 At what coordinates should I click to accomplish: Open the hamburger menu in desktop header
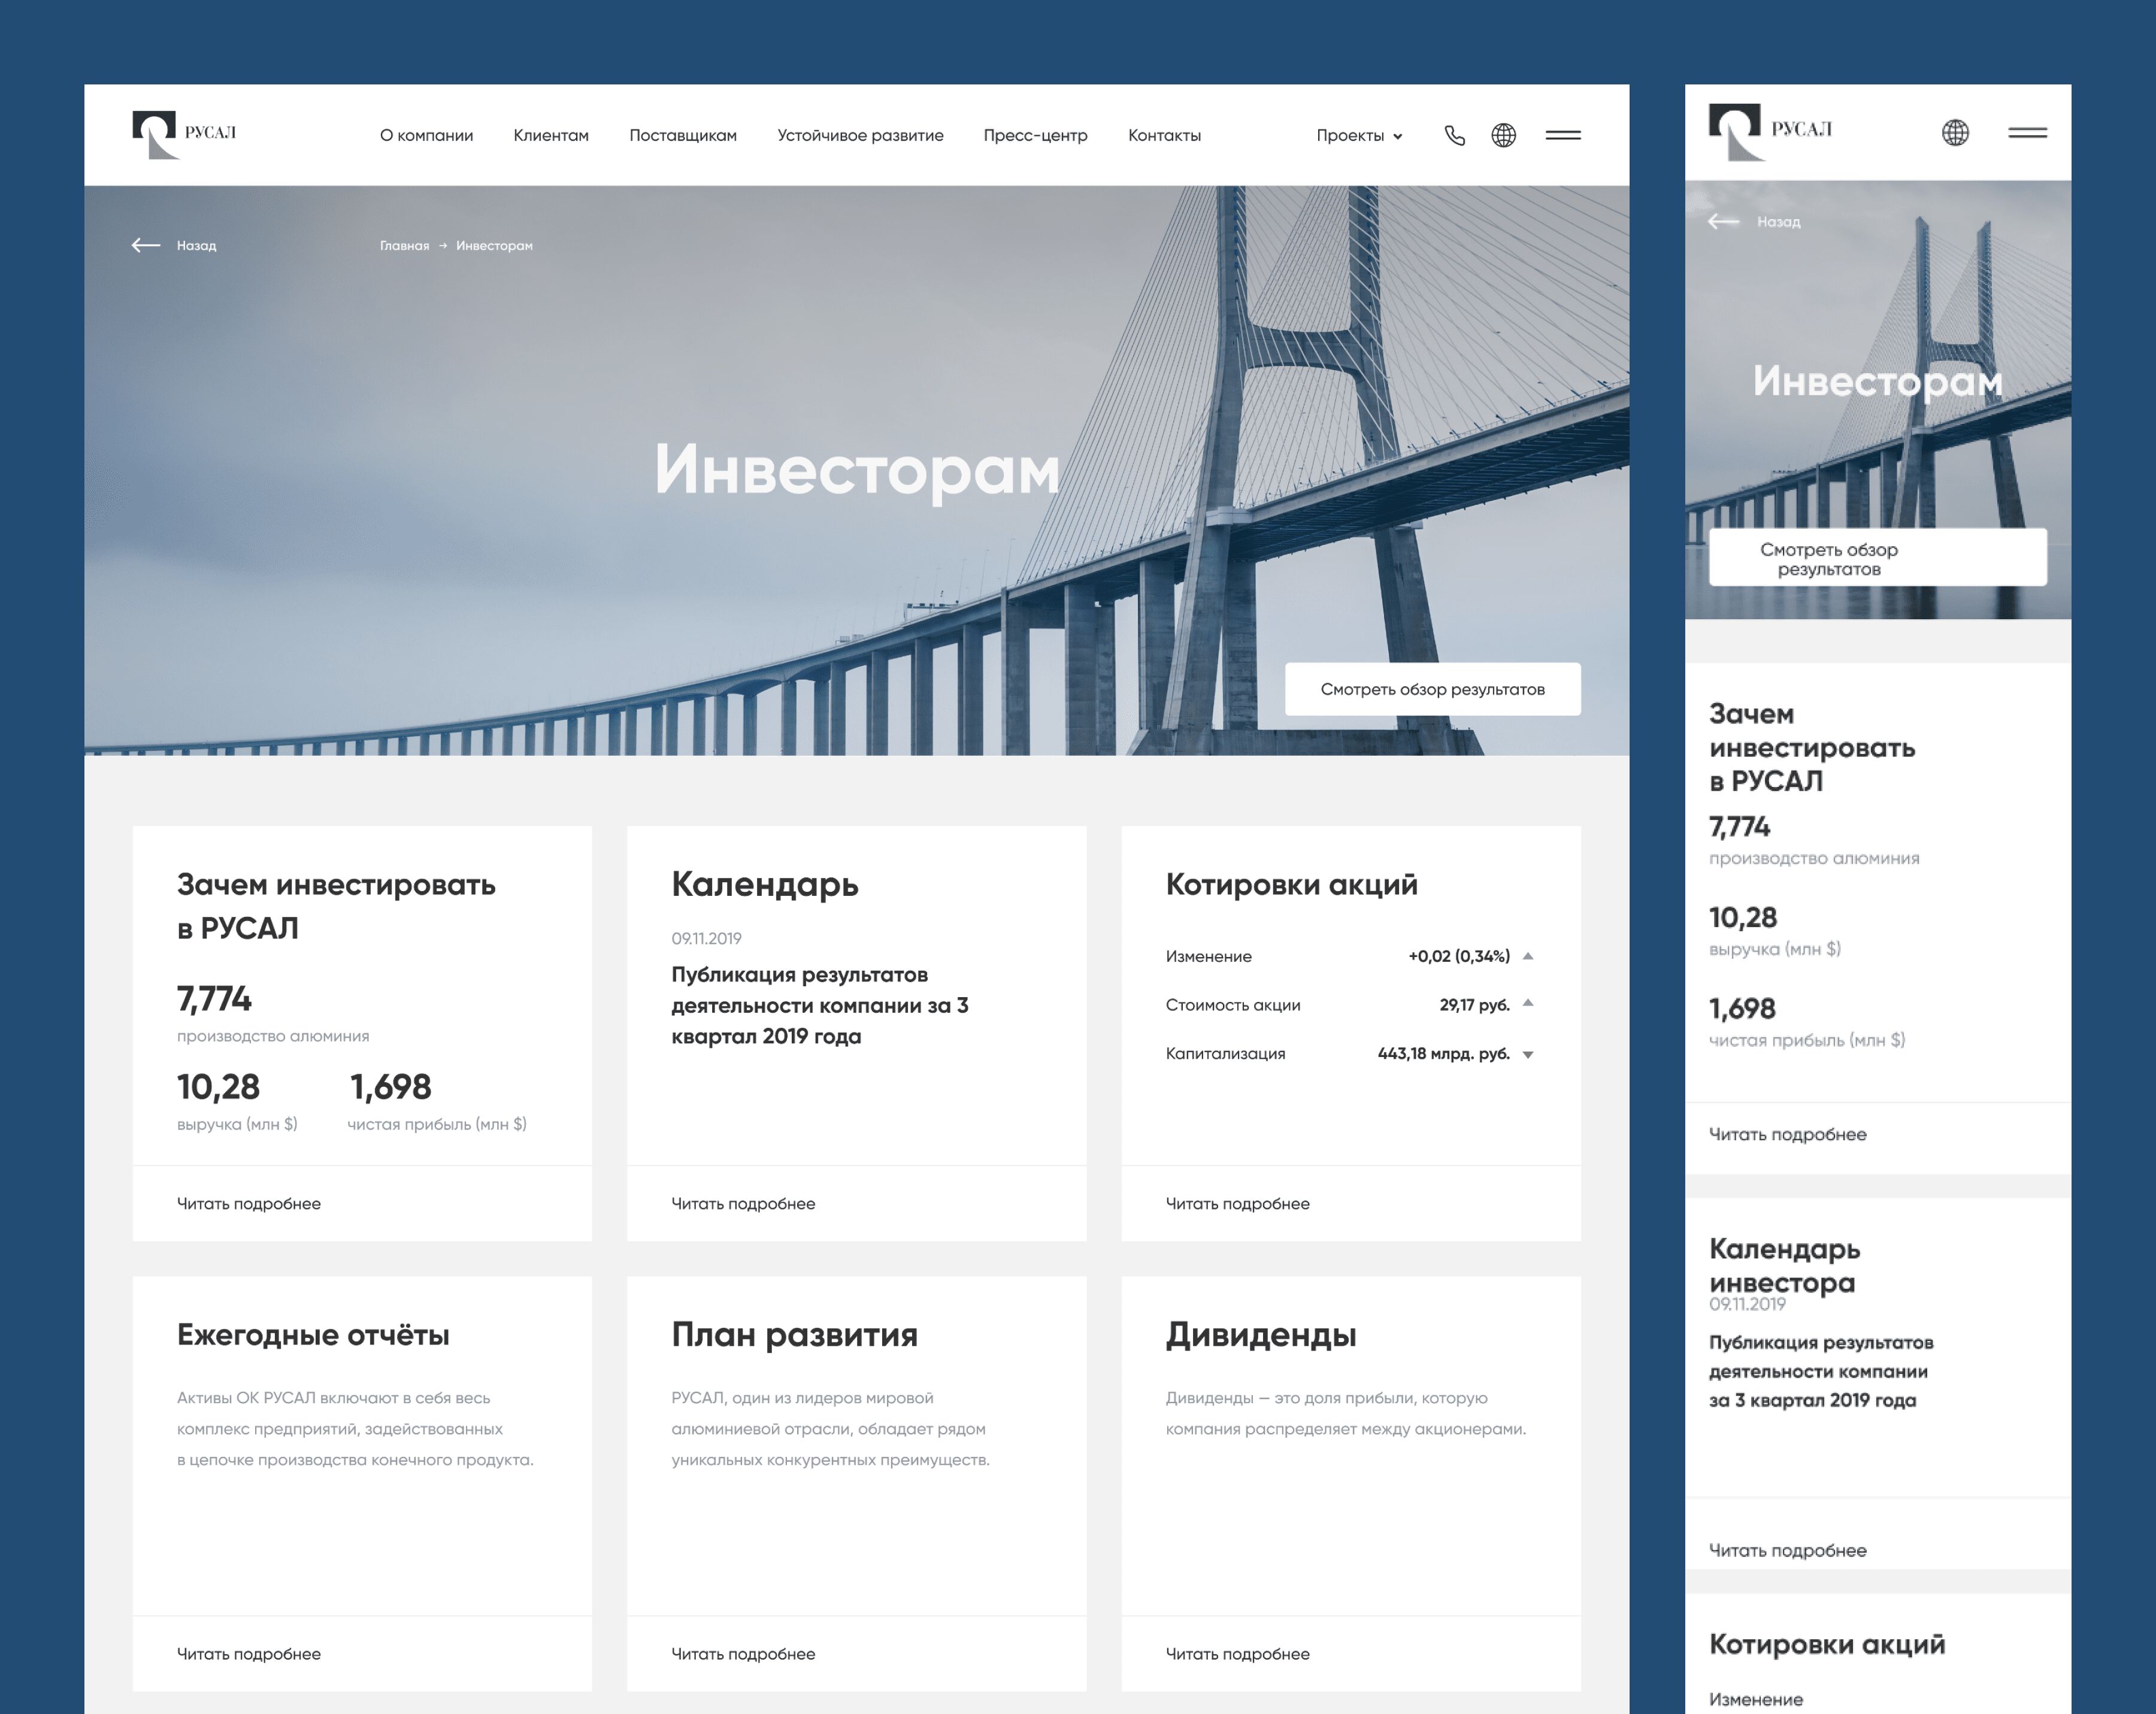click(x=1563, y=134)
